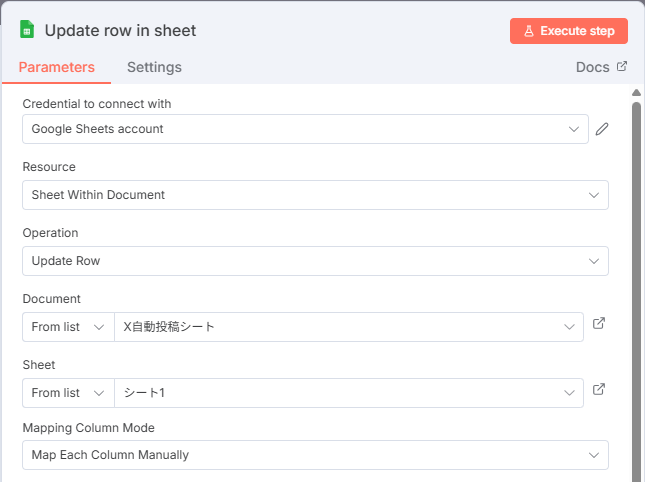Expand the Operation Update Row dropdown
Screen dimensions: 645x482
(315, 261)
